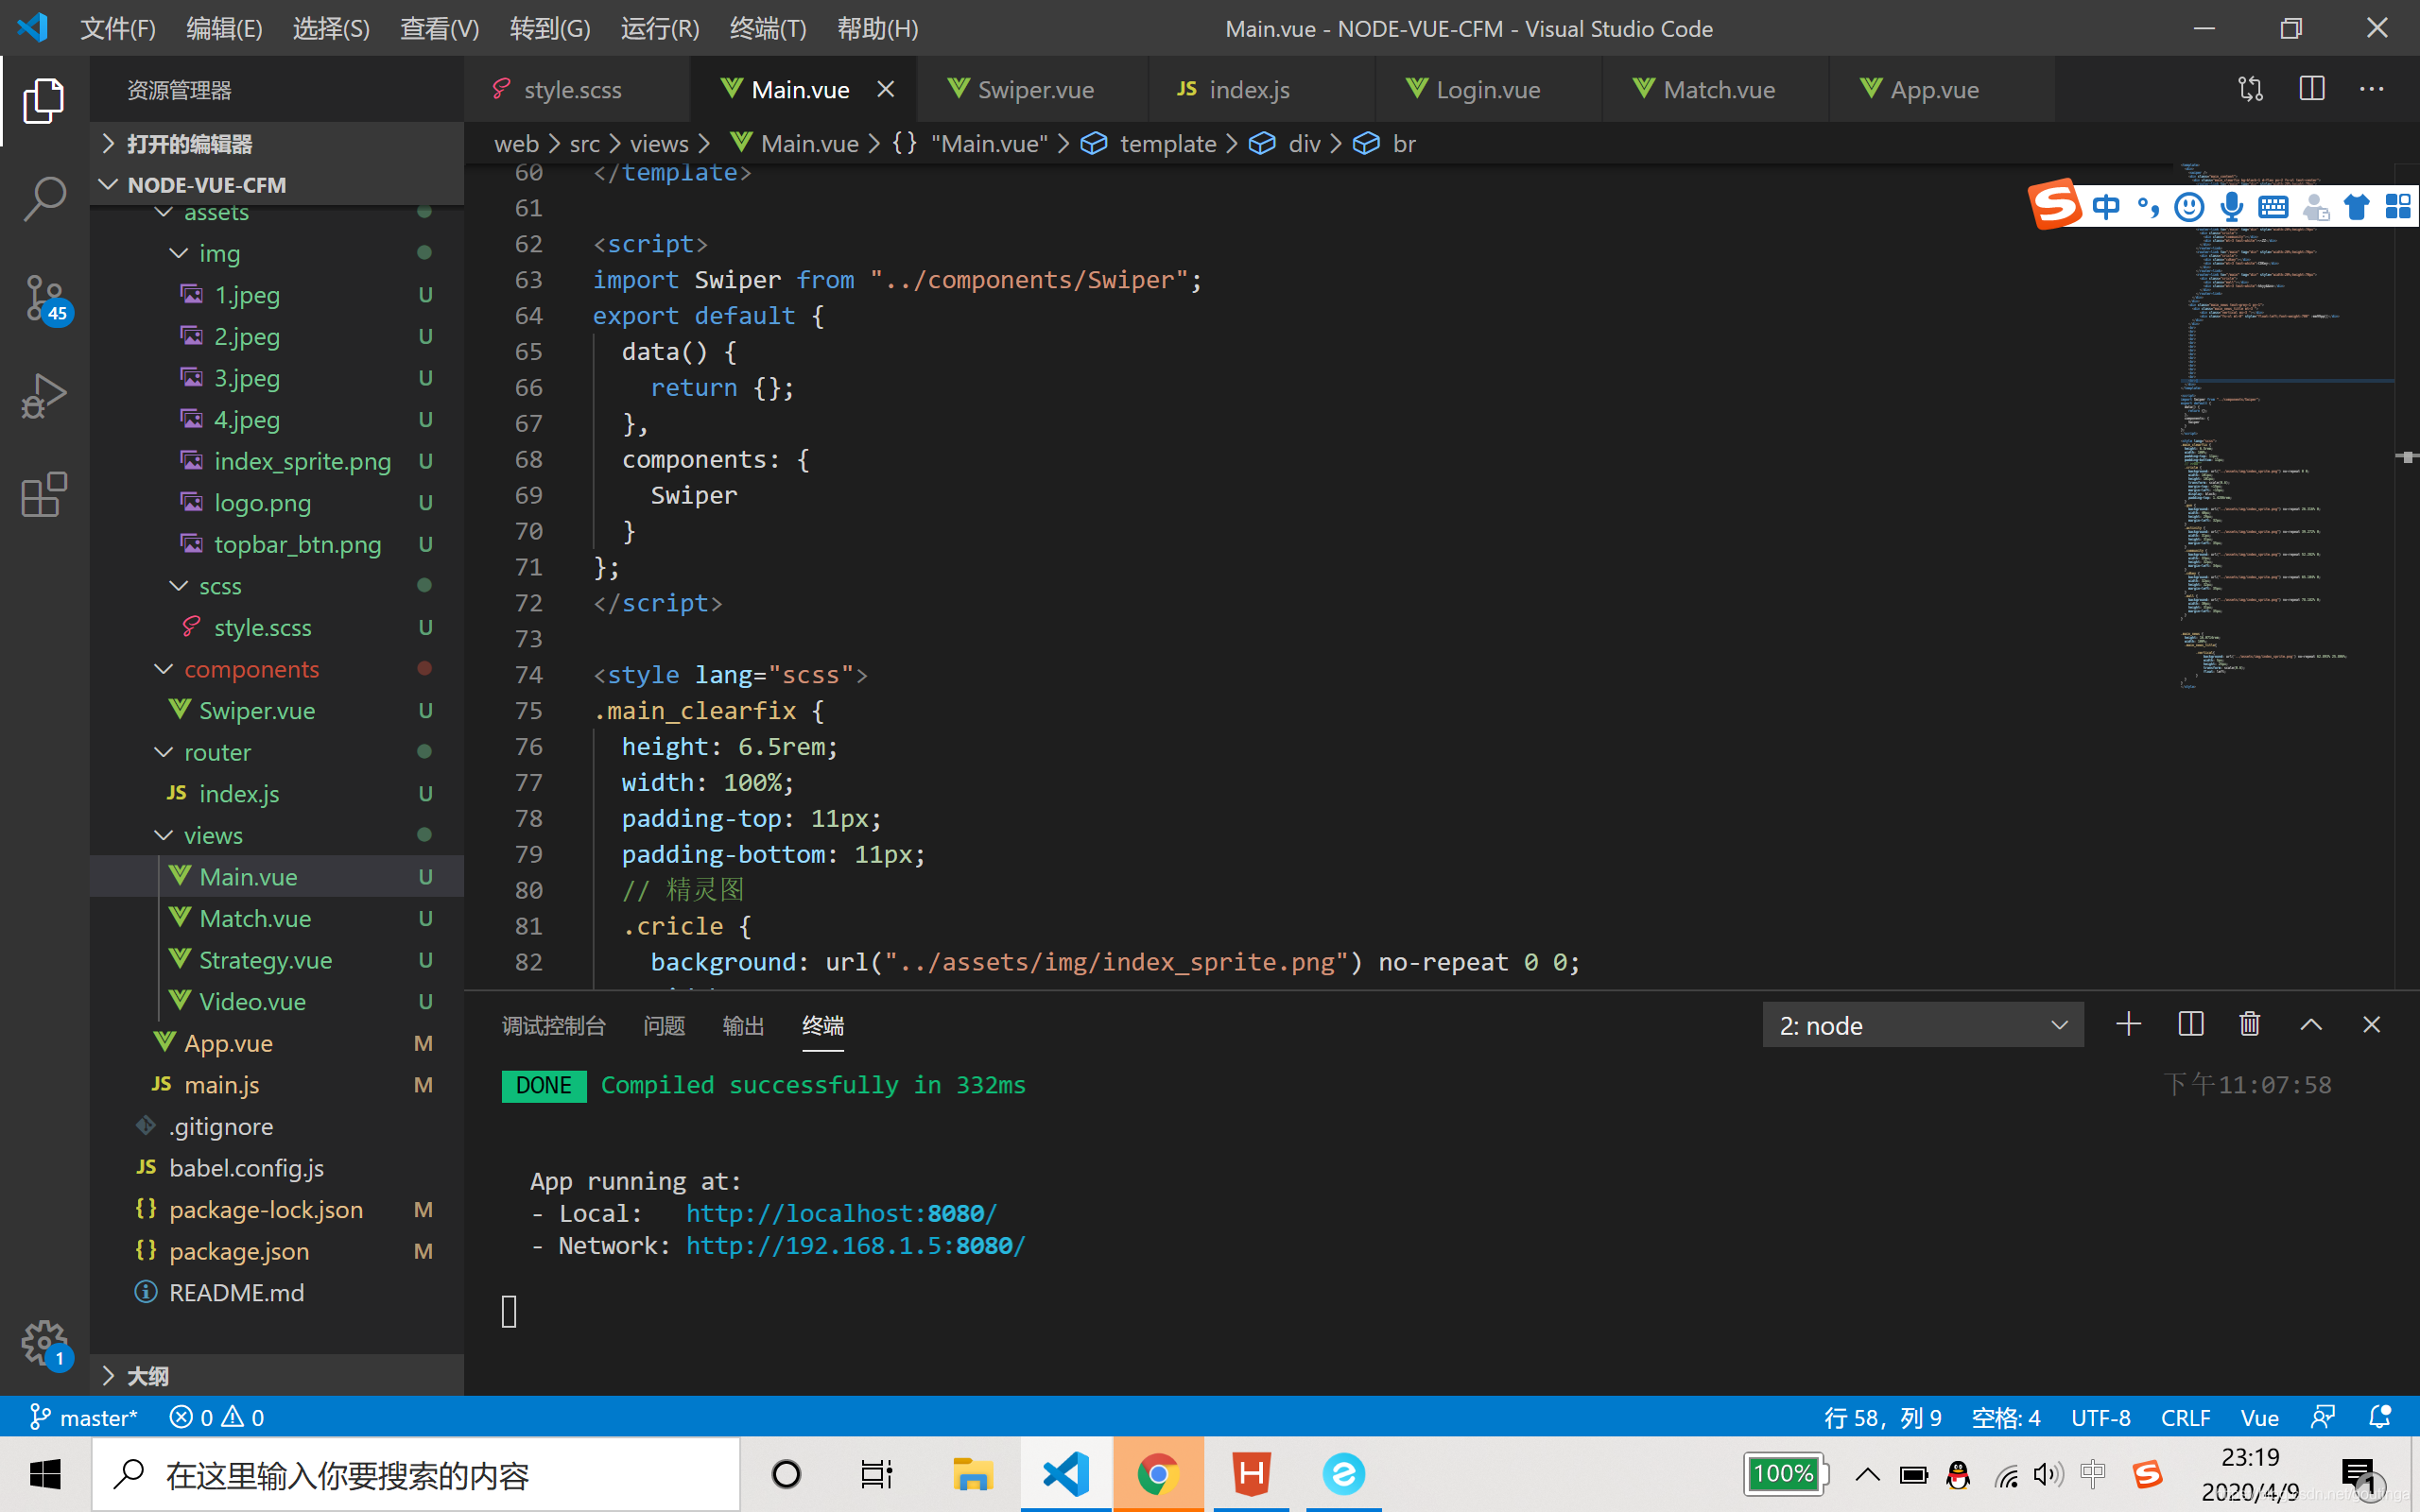Click 行 58, 列 9 cursor position
This screenshot has height=1512, width=2420.
click(x=1882, y=1417)
